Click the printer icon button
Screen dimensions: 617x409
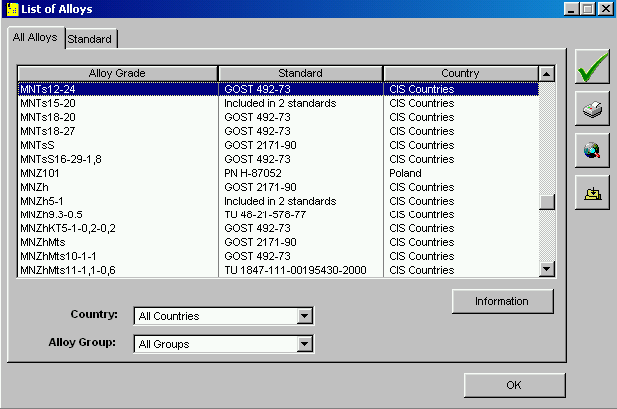tap(592, 109)
